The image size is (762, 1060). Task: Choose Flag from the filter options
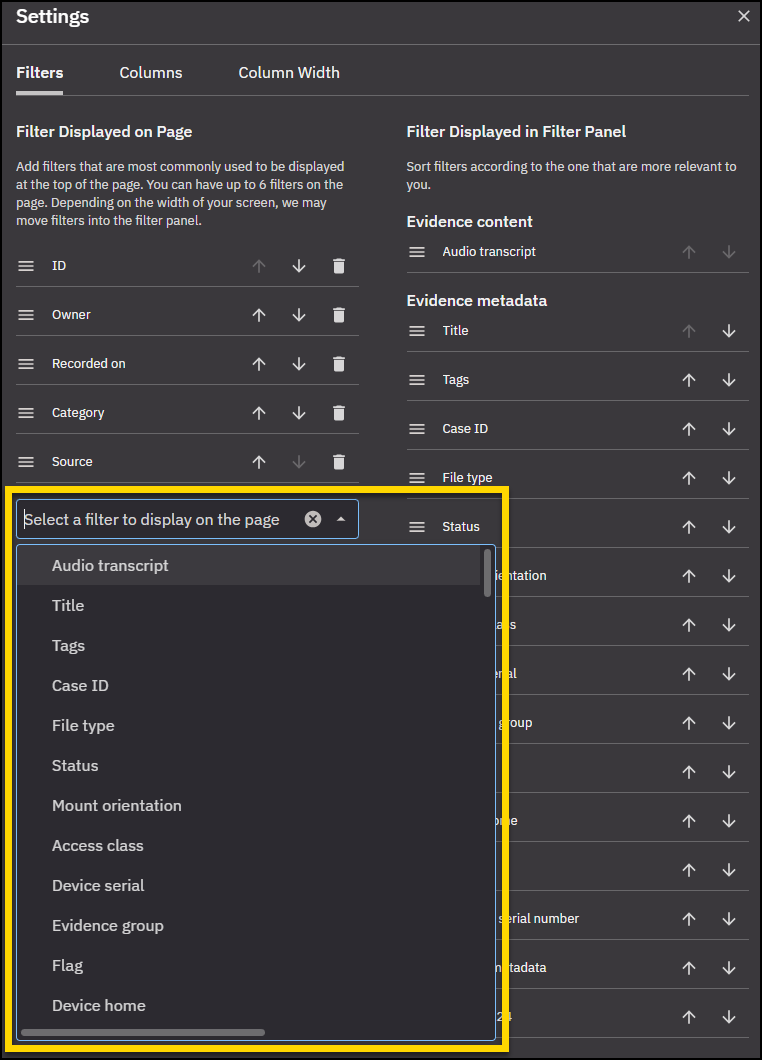pos(67,965)
